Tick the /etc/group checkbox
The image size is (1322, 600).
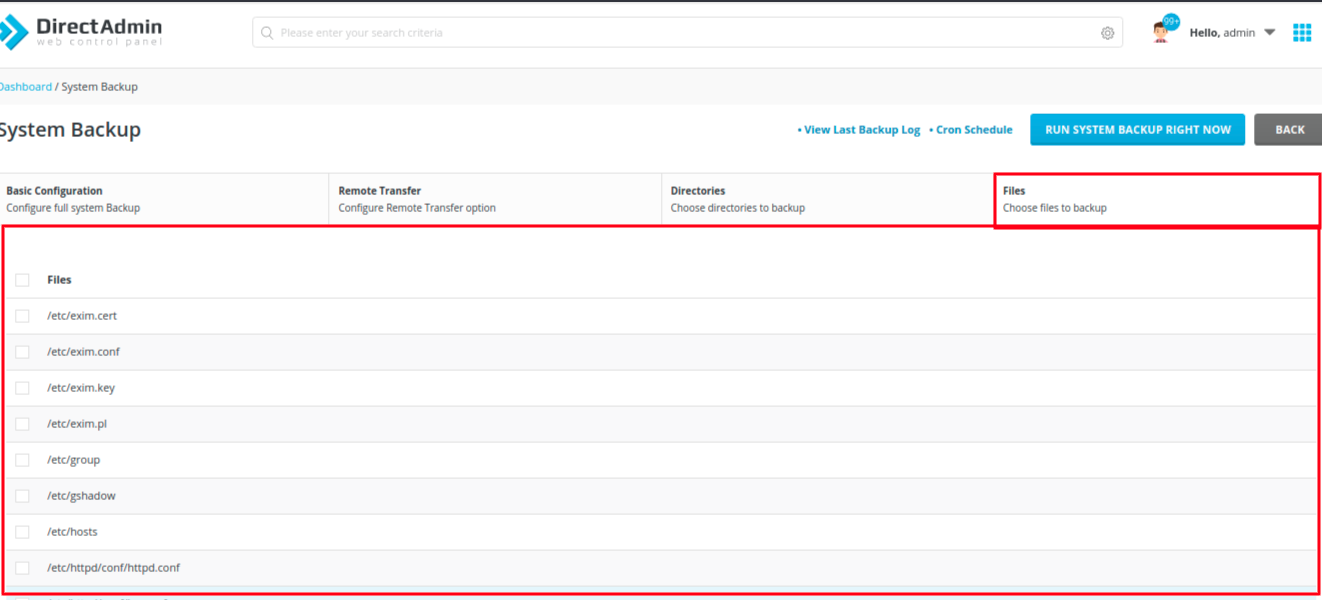pyautogui.click(x=22, y=460)
